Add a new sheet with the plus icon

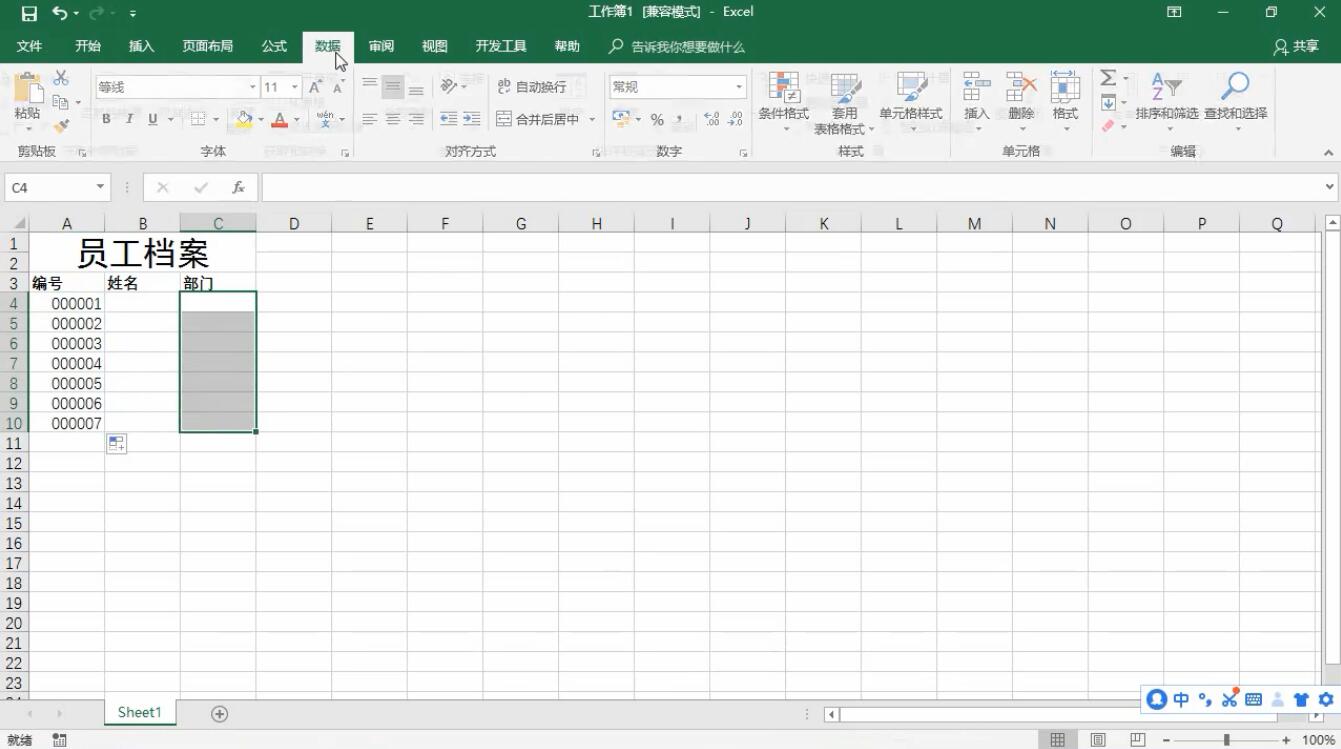point(219,713)
